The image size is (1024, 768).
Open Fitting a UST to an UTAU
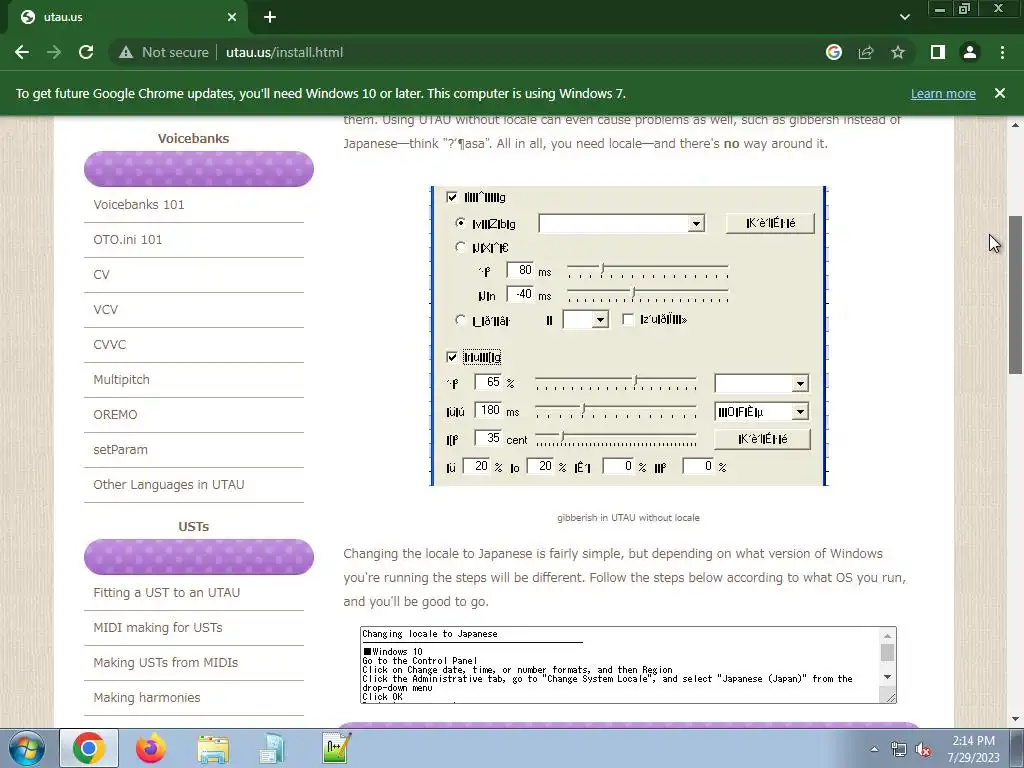pos(167,592)
